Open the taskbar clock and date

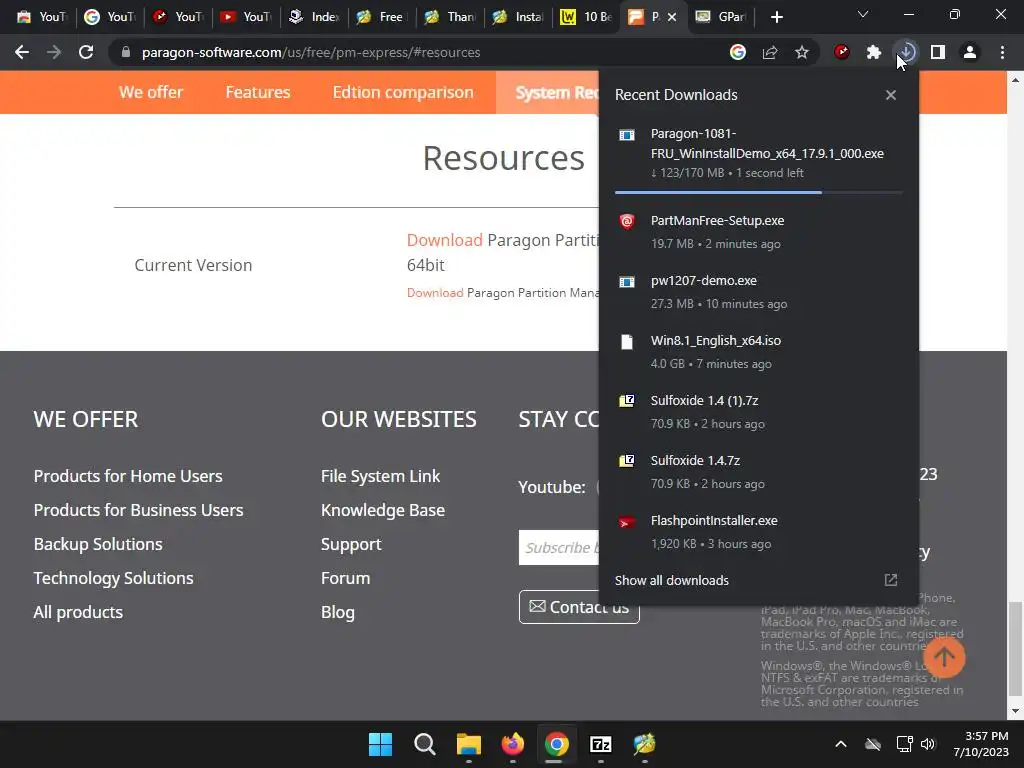click(981, 744)
